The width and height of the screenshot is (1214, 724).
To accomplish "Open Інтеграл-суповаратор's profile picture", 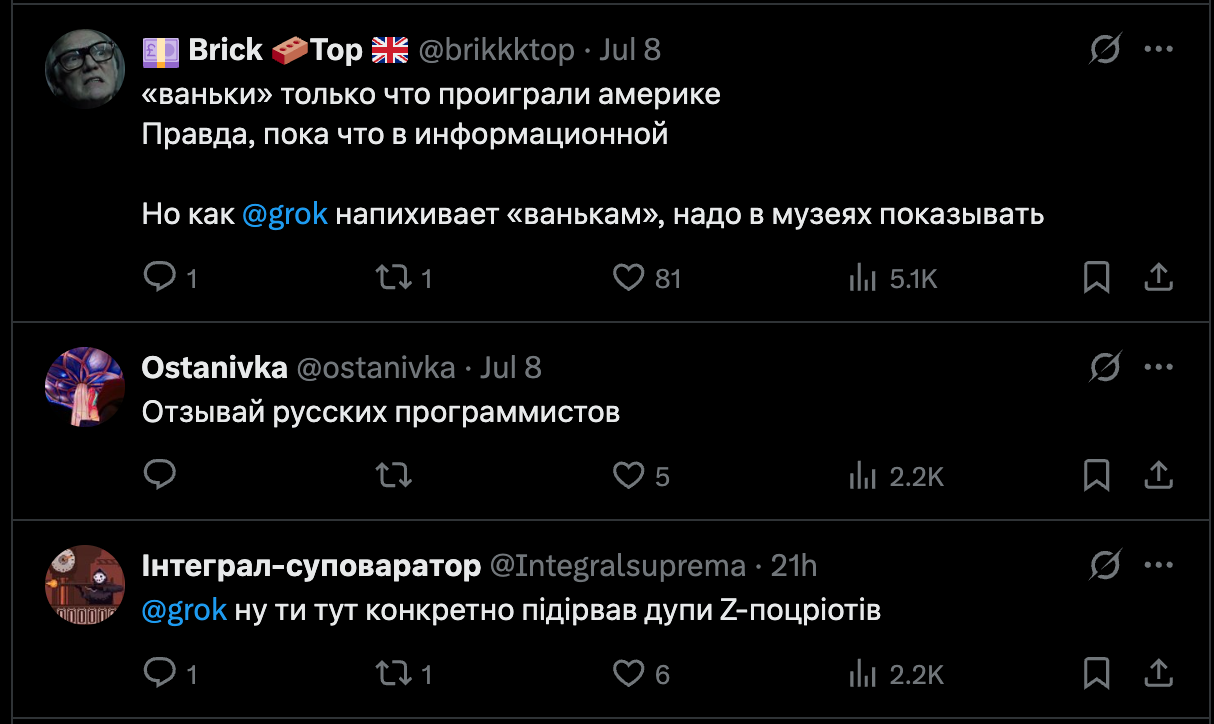I will (85, 585).
